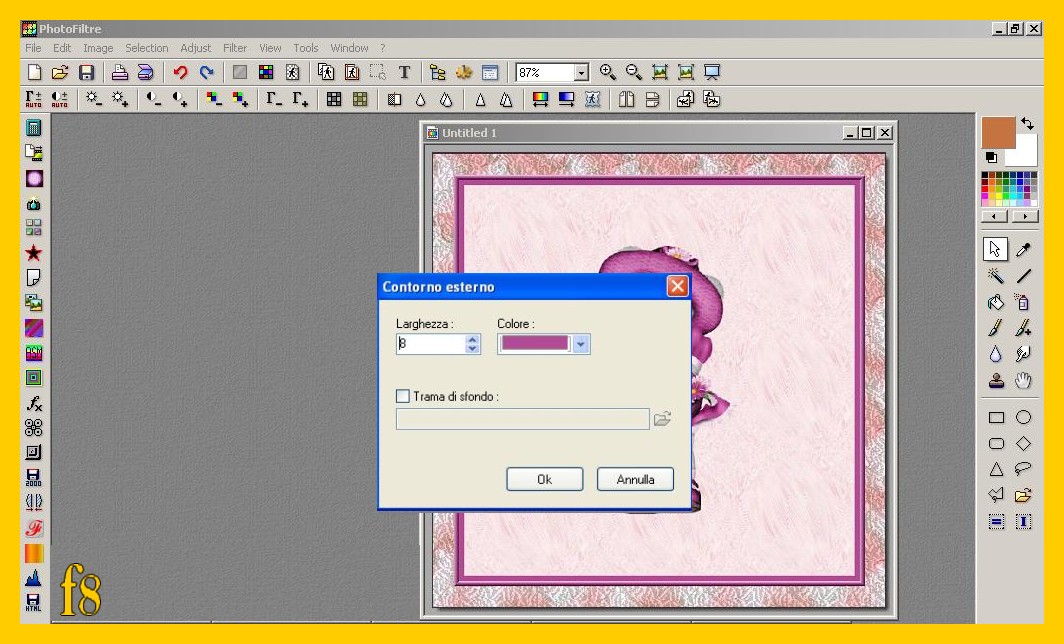Image resolution: width=1064 pixels, height=644 pixels.
Task: Select the Ellipse selection shape
Action: tap(1023, 418)
